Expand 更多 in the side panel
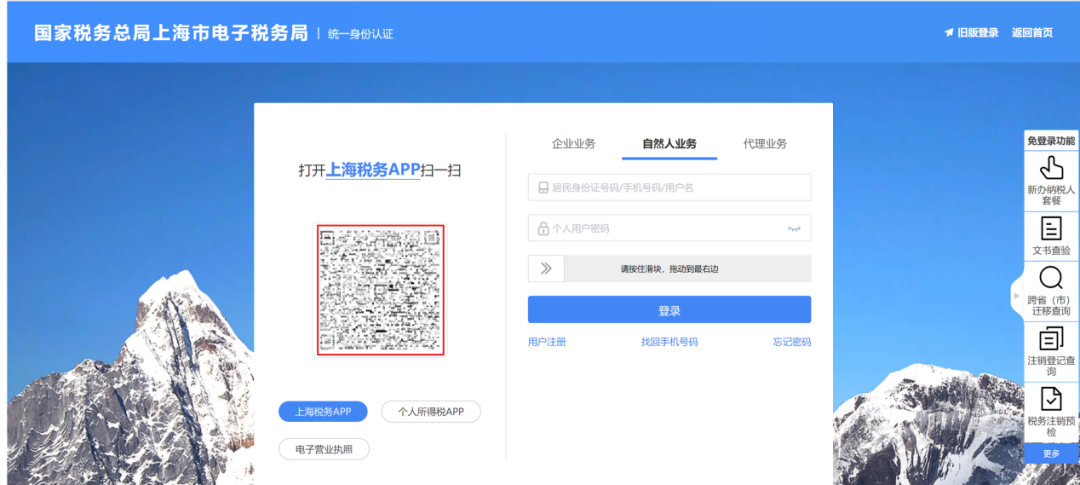Viewport: 1080px width, 485px height. pos(1051,453)
